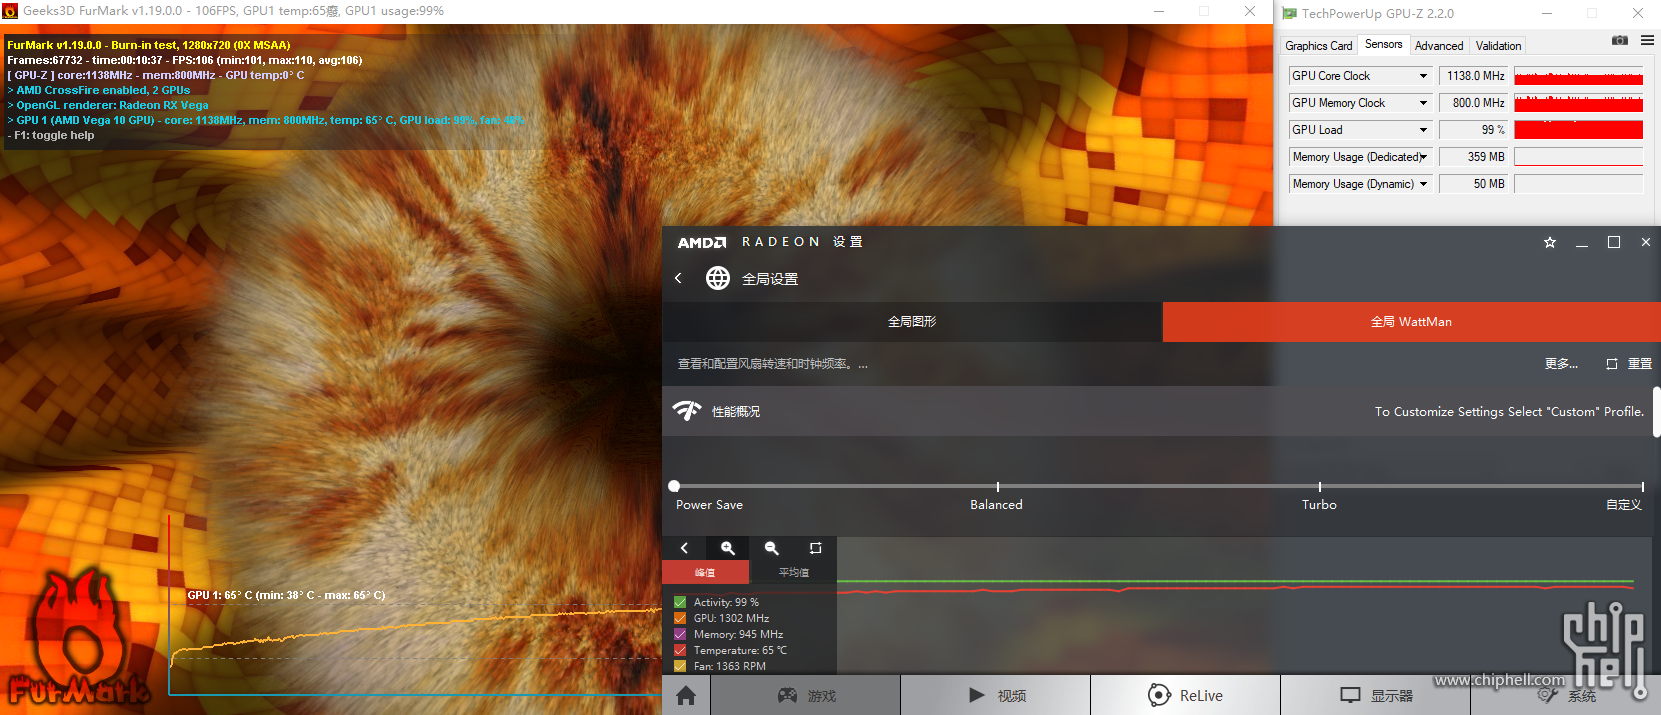
Task: Select the Sensors tab in GPU-Z
Action: [1383, 44]
